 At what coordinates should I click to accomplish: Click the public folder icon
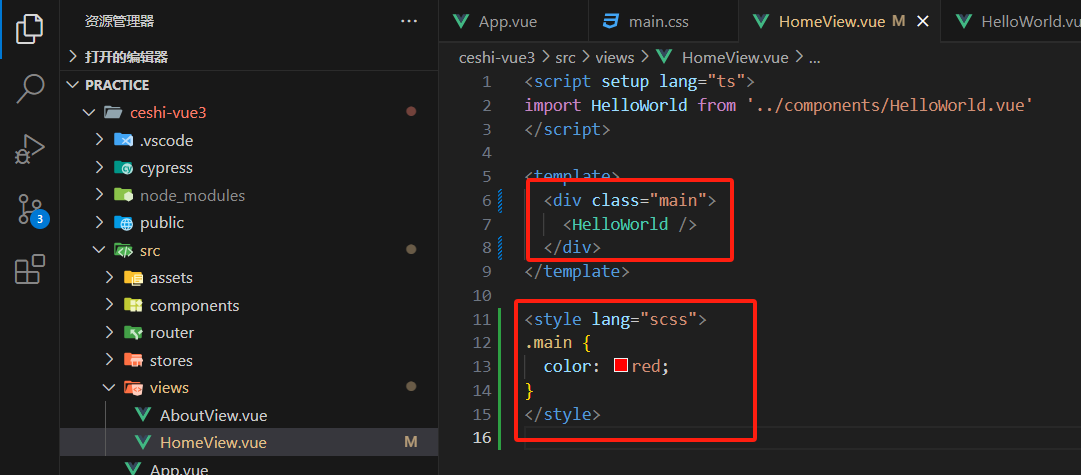[x=123, y=223]
